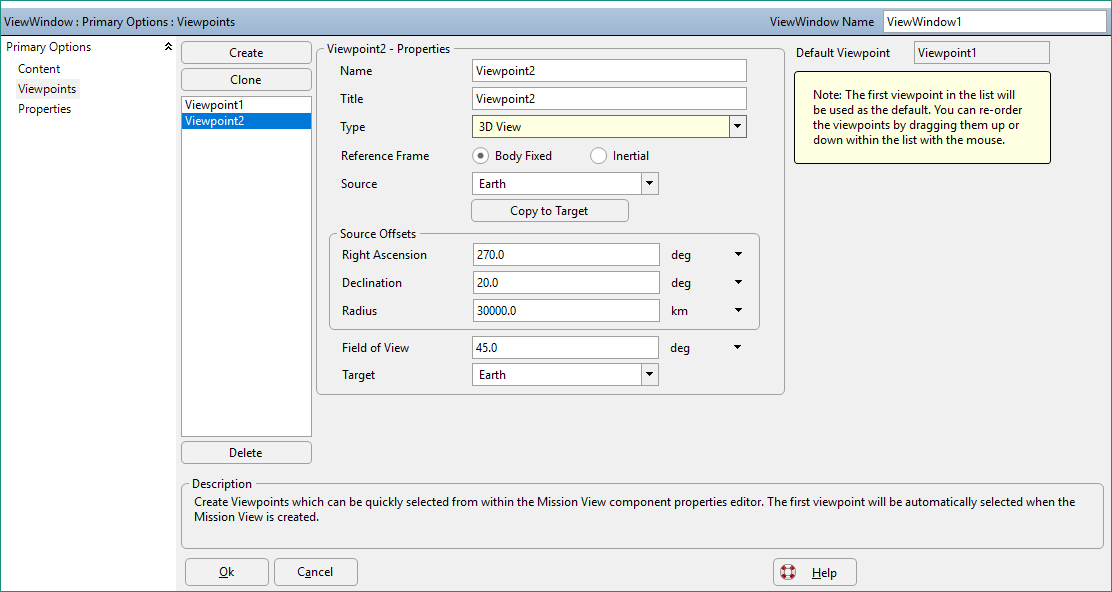Click inside the Declination value field

(565, 282)
